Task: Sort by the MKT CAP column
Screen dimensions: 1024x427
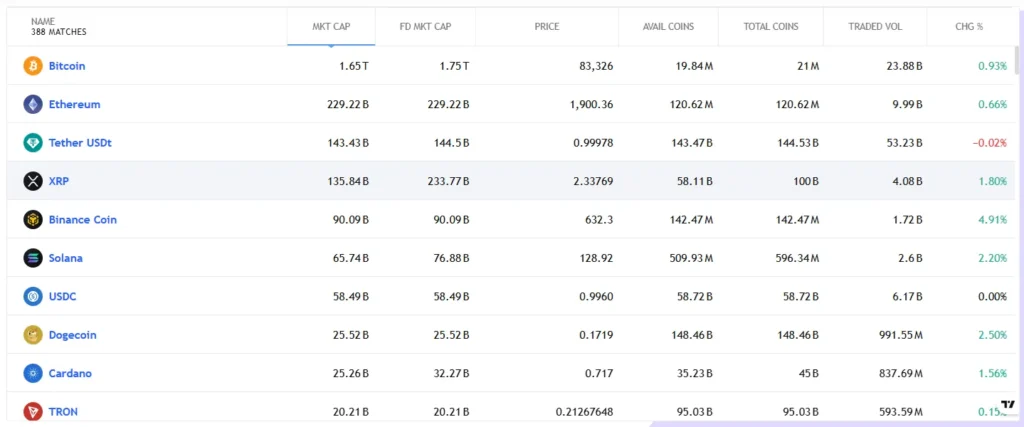Action: [x=331, y=27]
